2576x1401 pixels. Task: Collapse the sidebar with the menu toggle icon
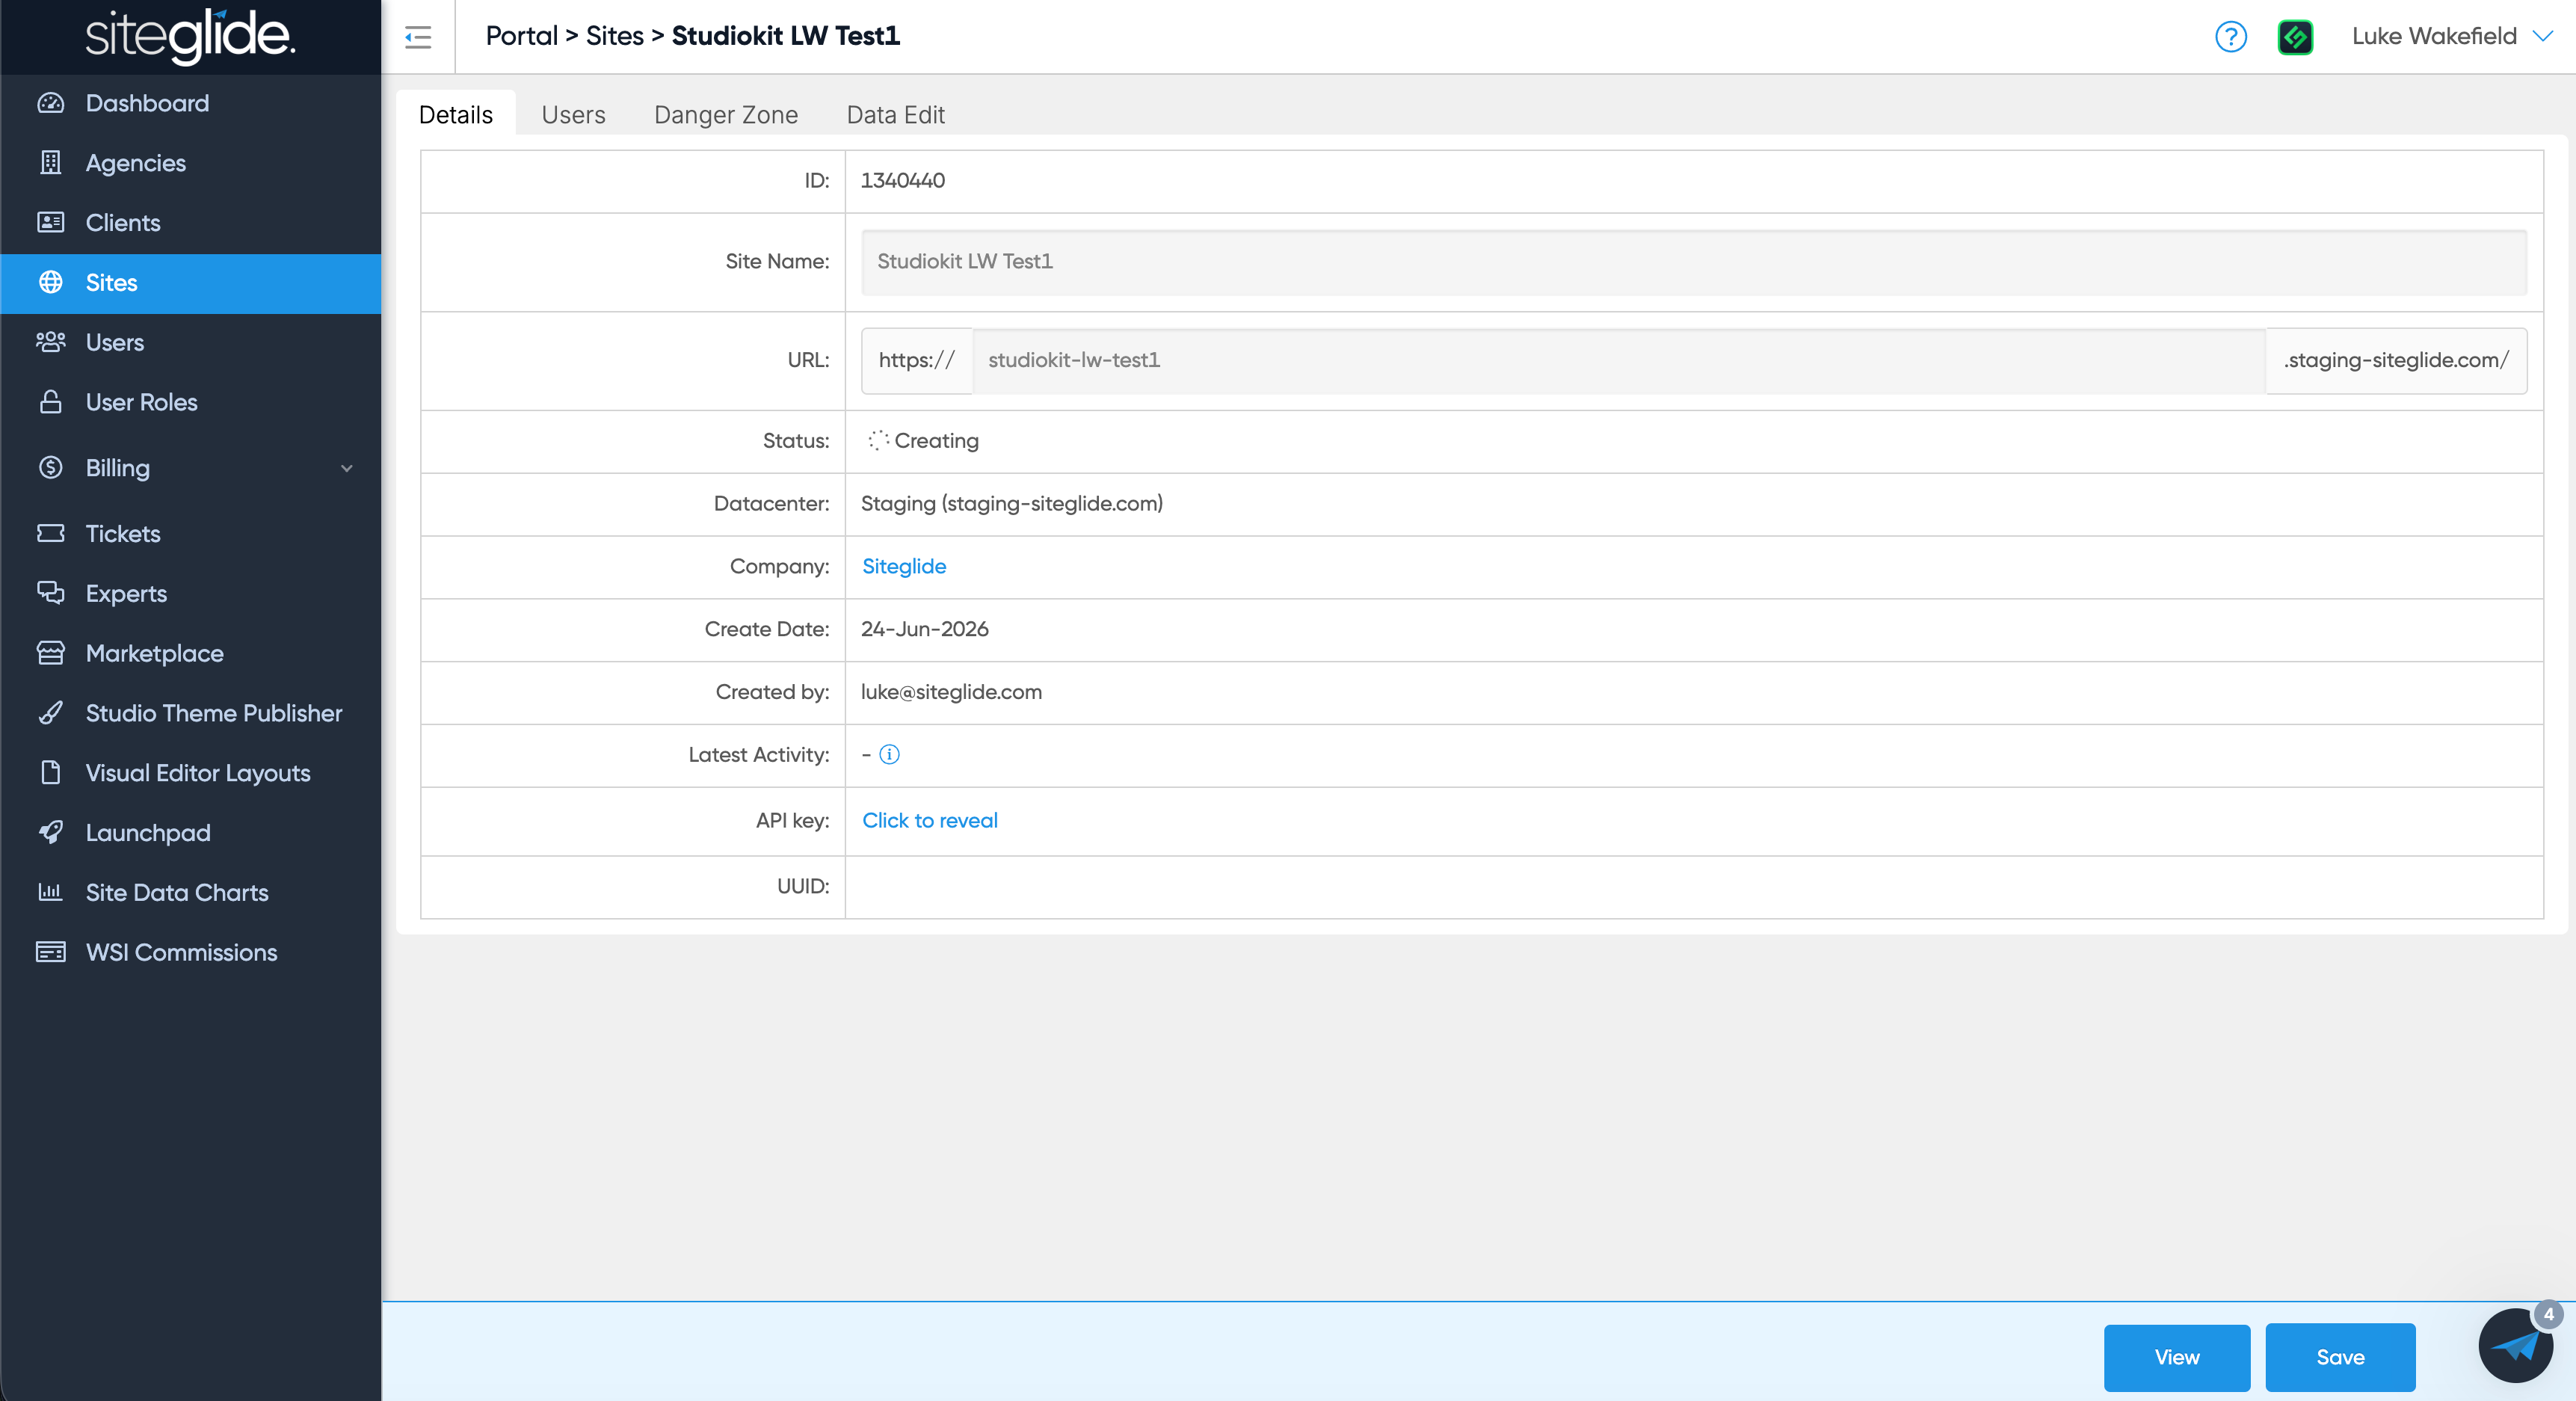coord(418,38)
